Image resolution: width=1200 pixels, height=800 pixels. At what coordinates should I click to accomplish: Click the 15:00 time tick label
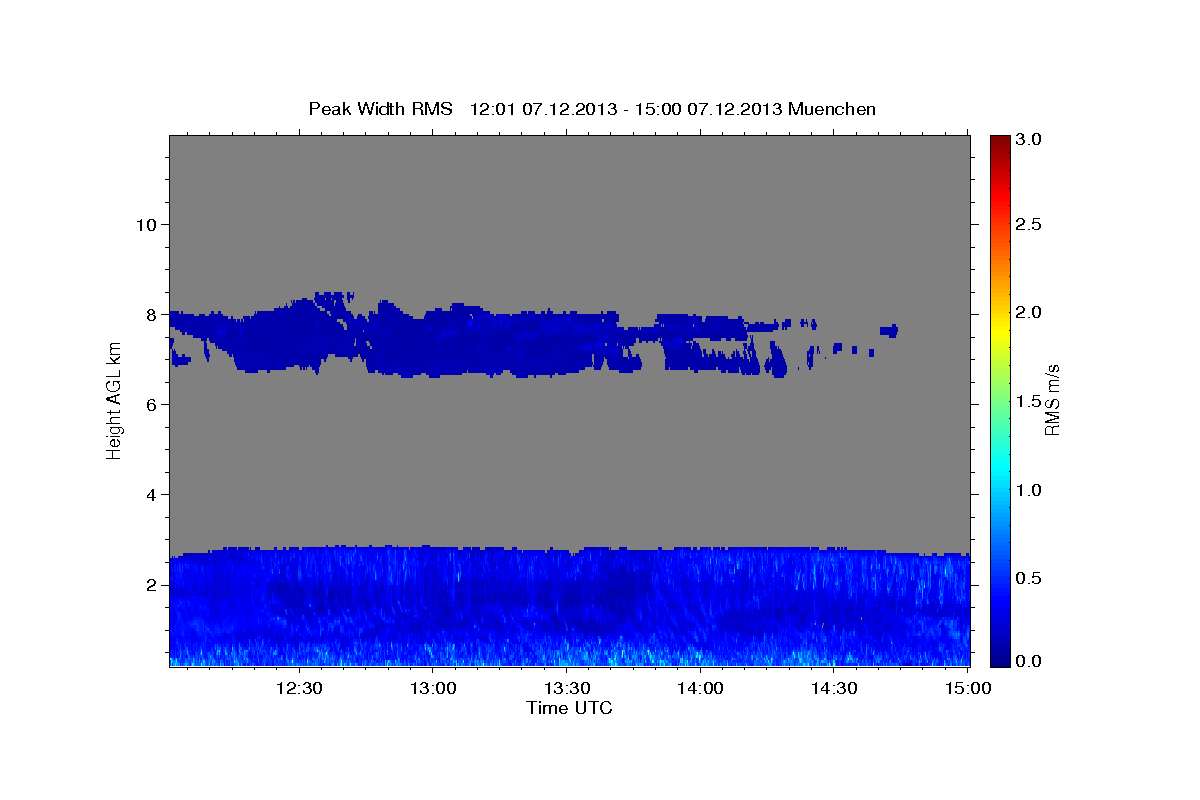968,689
